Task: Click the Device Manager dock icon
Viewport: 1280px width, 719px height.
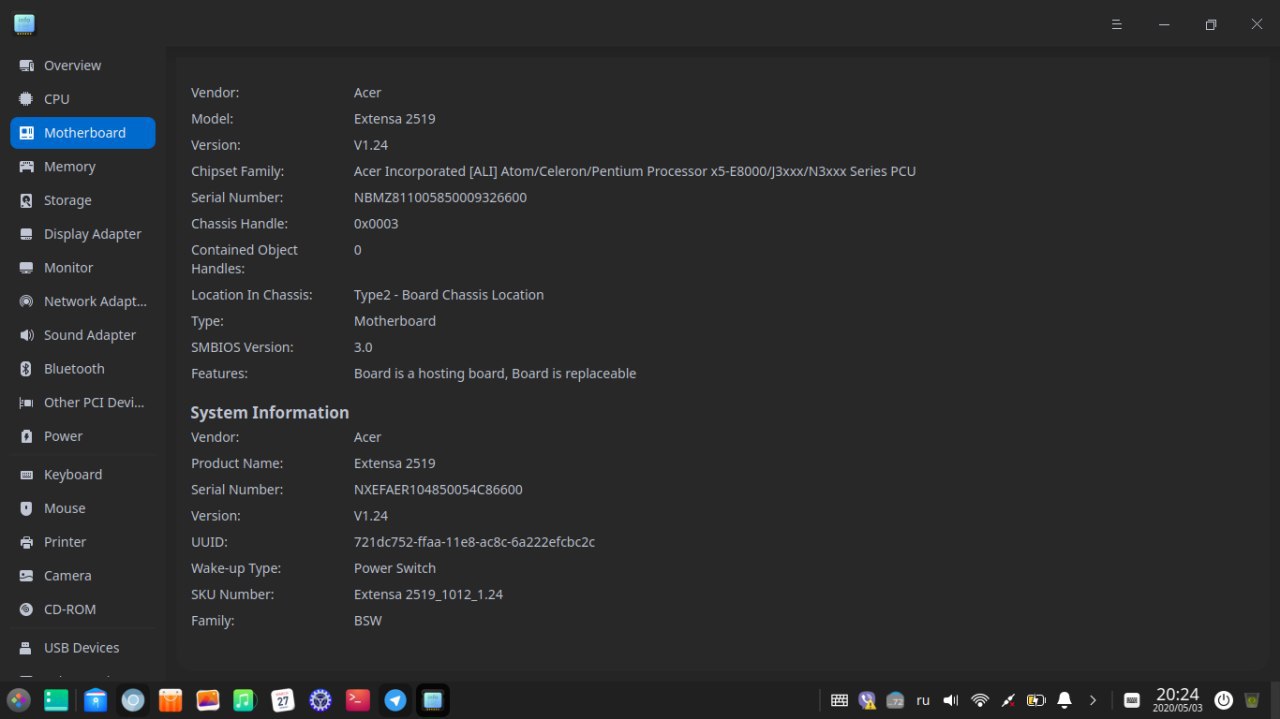Action: 433,700
